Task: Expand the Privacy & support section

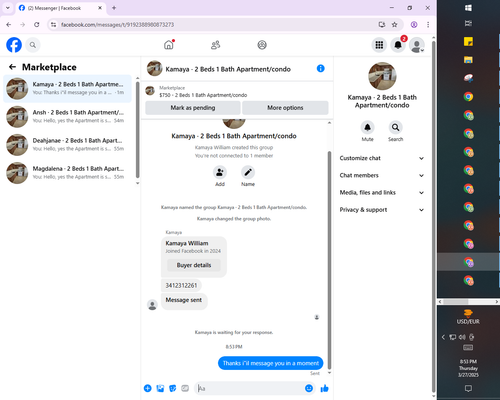Action: [x=382, y=210]
